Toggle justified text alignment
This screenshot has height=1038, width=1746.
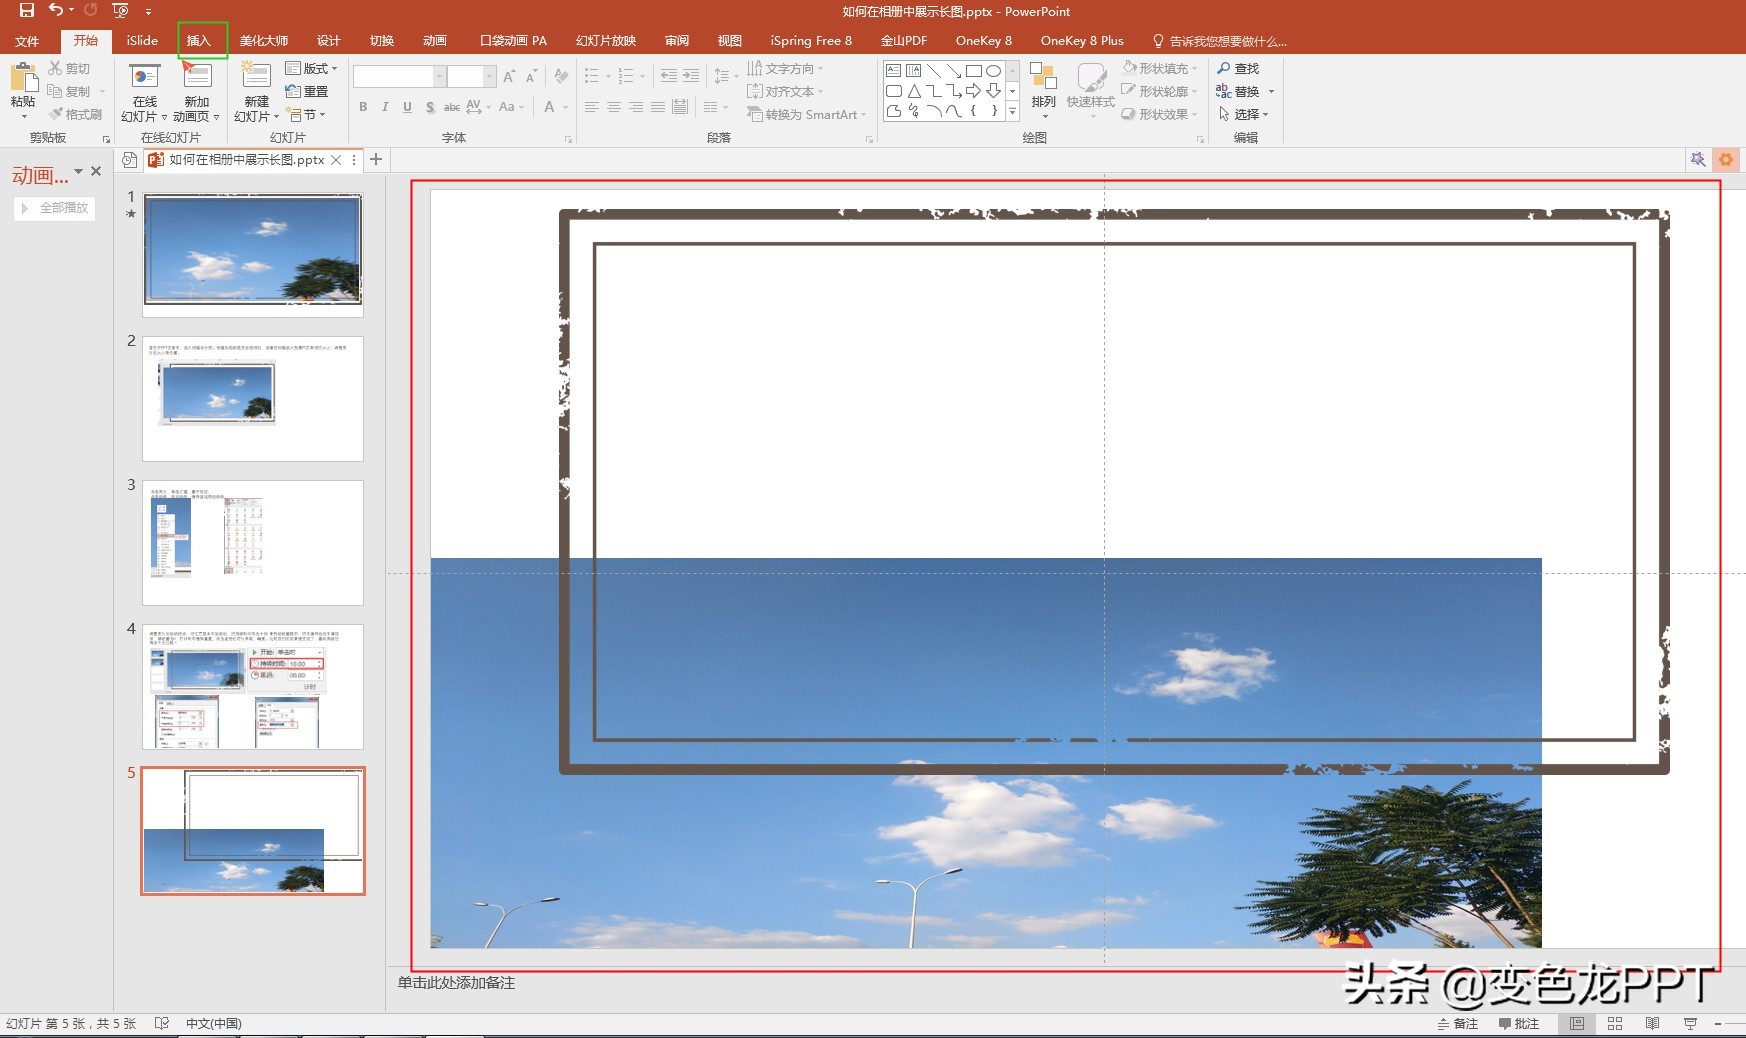658,107
